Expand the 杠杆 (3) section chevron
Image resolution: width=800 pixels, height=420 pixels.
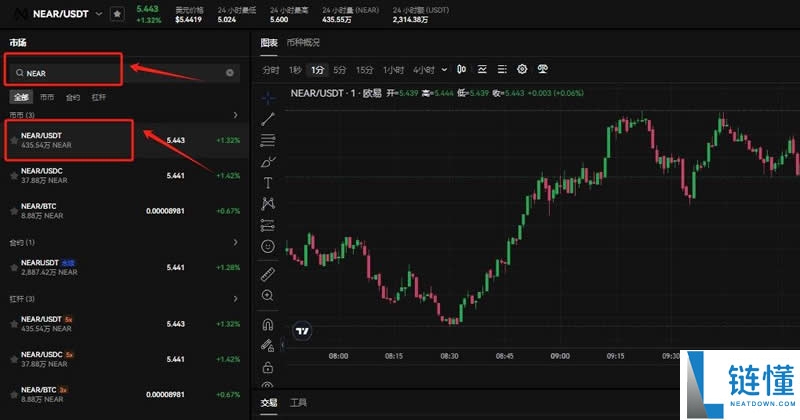pyautogui.click(x=235, y=299)
